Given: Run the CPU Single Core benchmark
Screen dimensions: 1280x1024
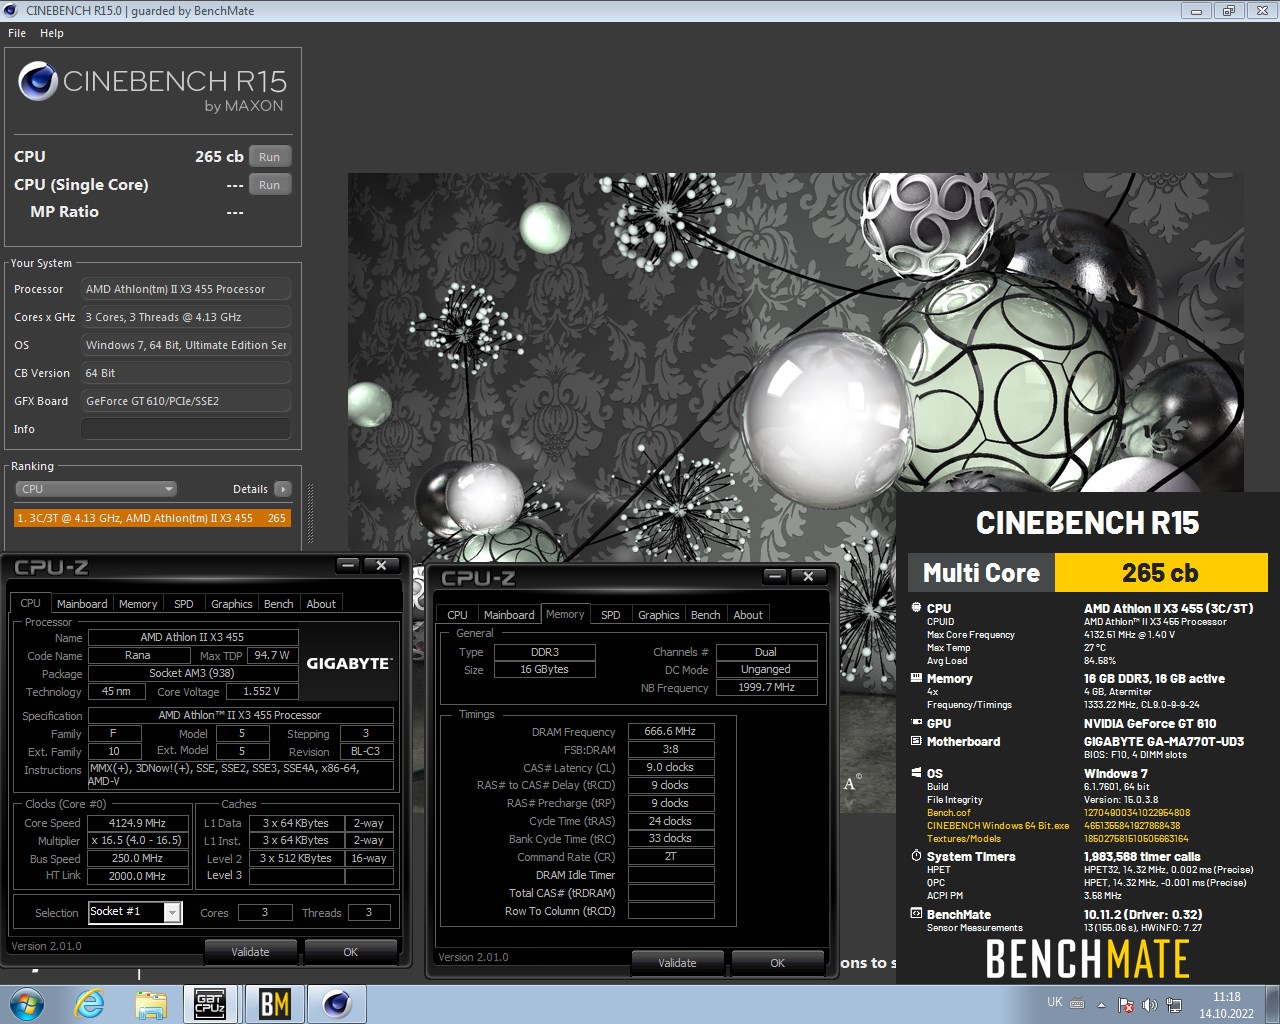Looking at the screenshot, I should pyautogui.click(x=270, y=185).
